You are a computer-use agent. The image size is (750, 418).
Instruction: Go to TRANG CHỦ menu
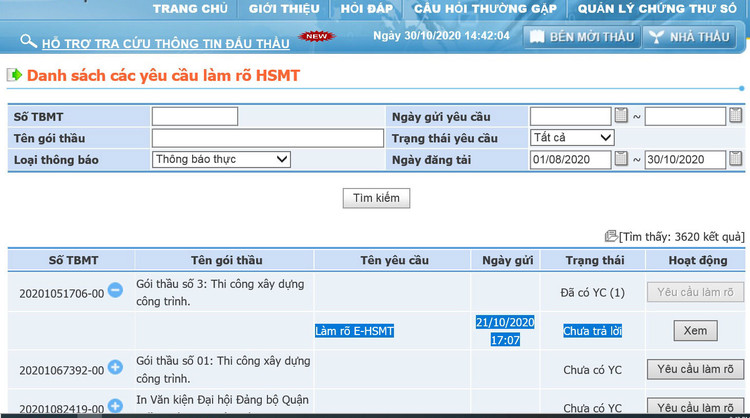[190, 9]
